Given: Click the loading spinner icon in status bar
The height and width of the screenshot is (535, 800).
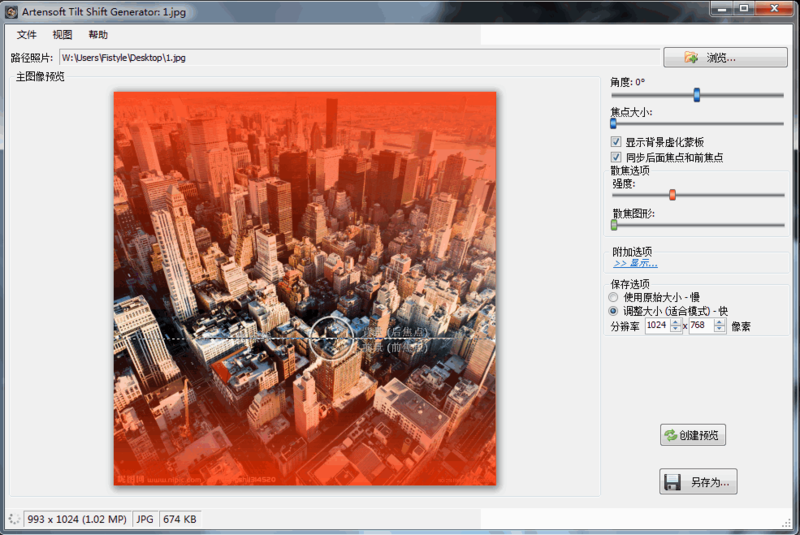Looking at the screenshot, I should 14,519.
